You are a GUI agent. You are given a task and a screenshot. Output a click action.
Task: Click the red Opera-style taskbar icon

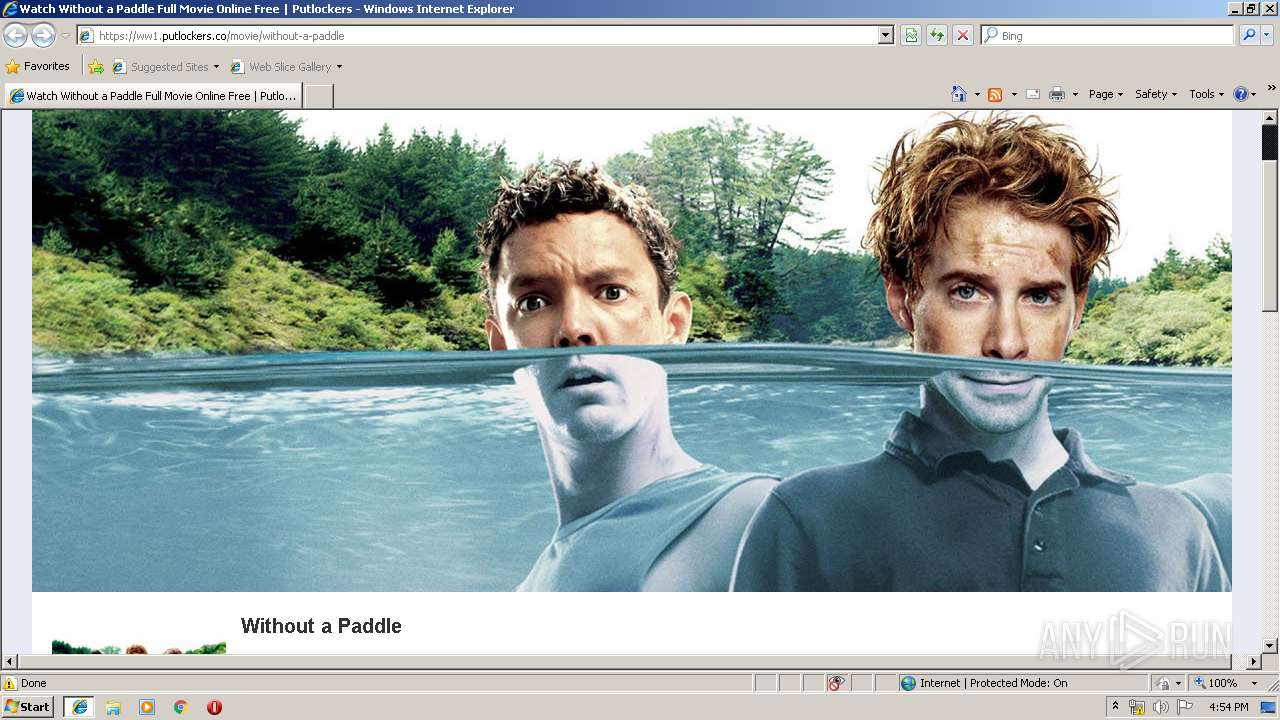coord(214,707)
